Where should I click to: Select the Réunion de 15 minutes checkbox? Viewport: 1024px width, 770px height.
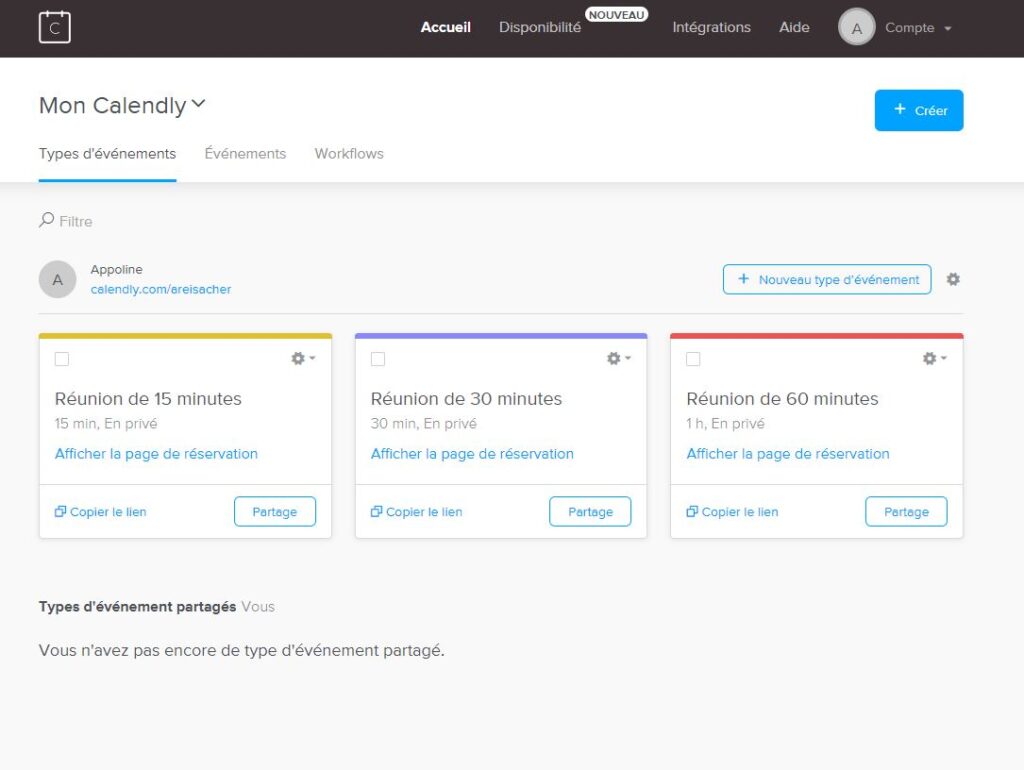click(63, 358)
